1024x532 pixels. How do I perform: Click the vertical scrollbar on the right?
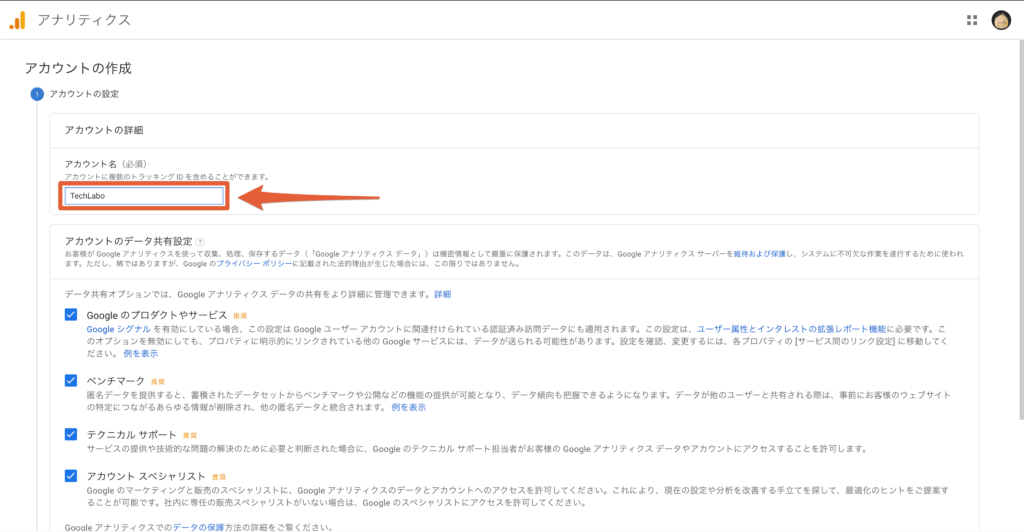coord(1019,250)
